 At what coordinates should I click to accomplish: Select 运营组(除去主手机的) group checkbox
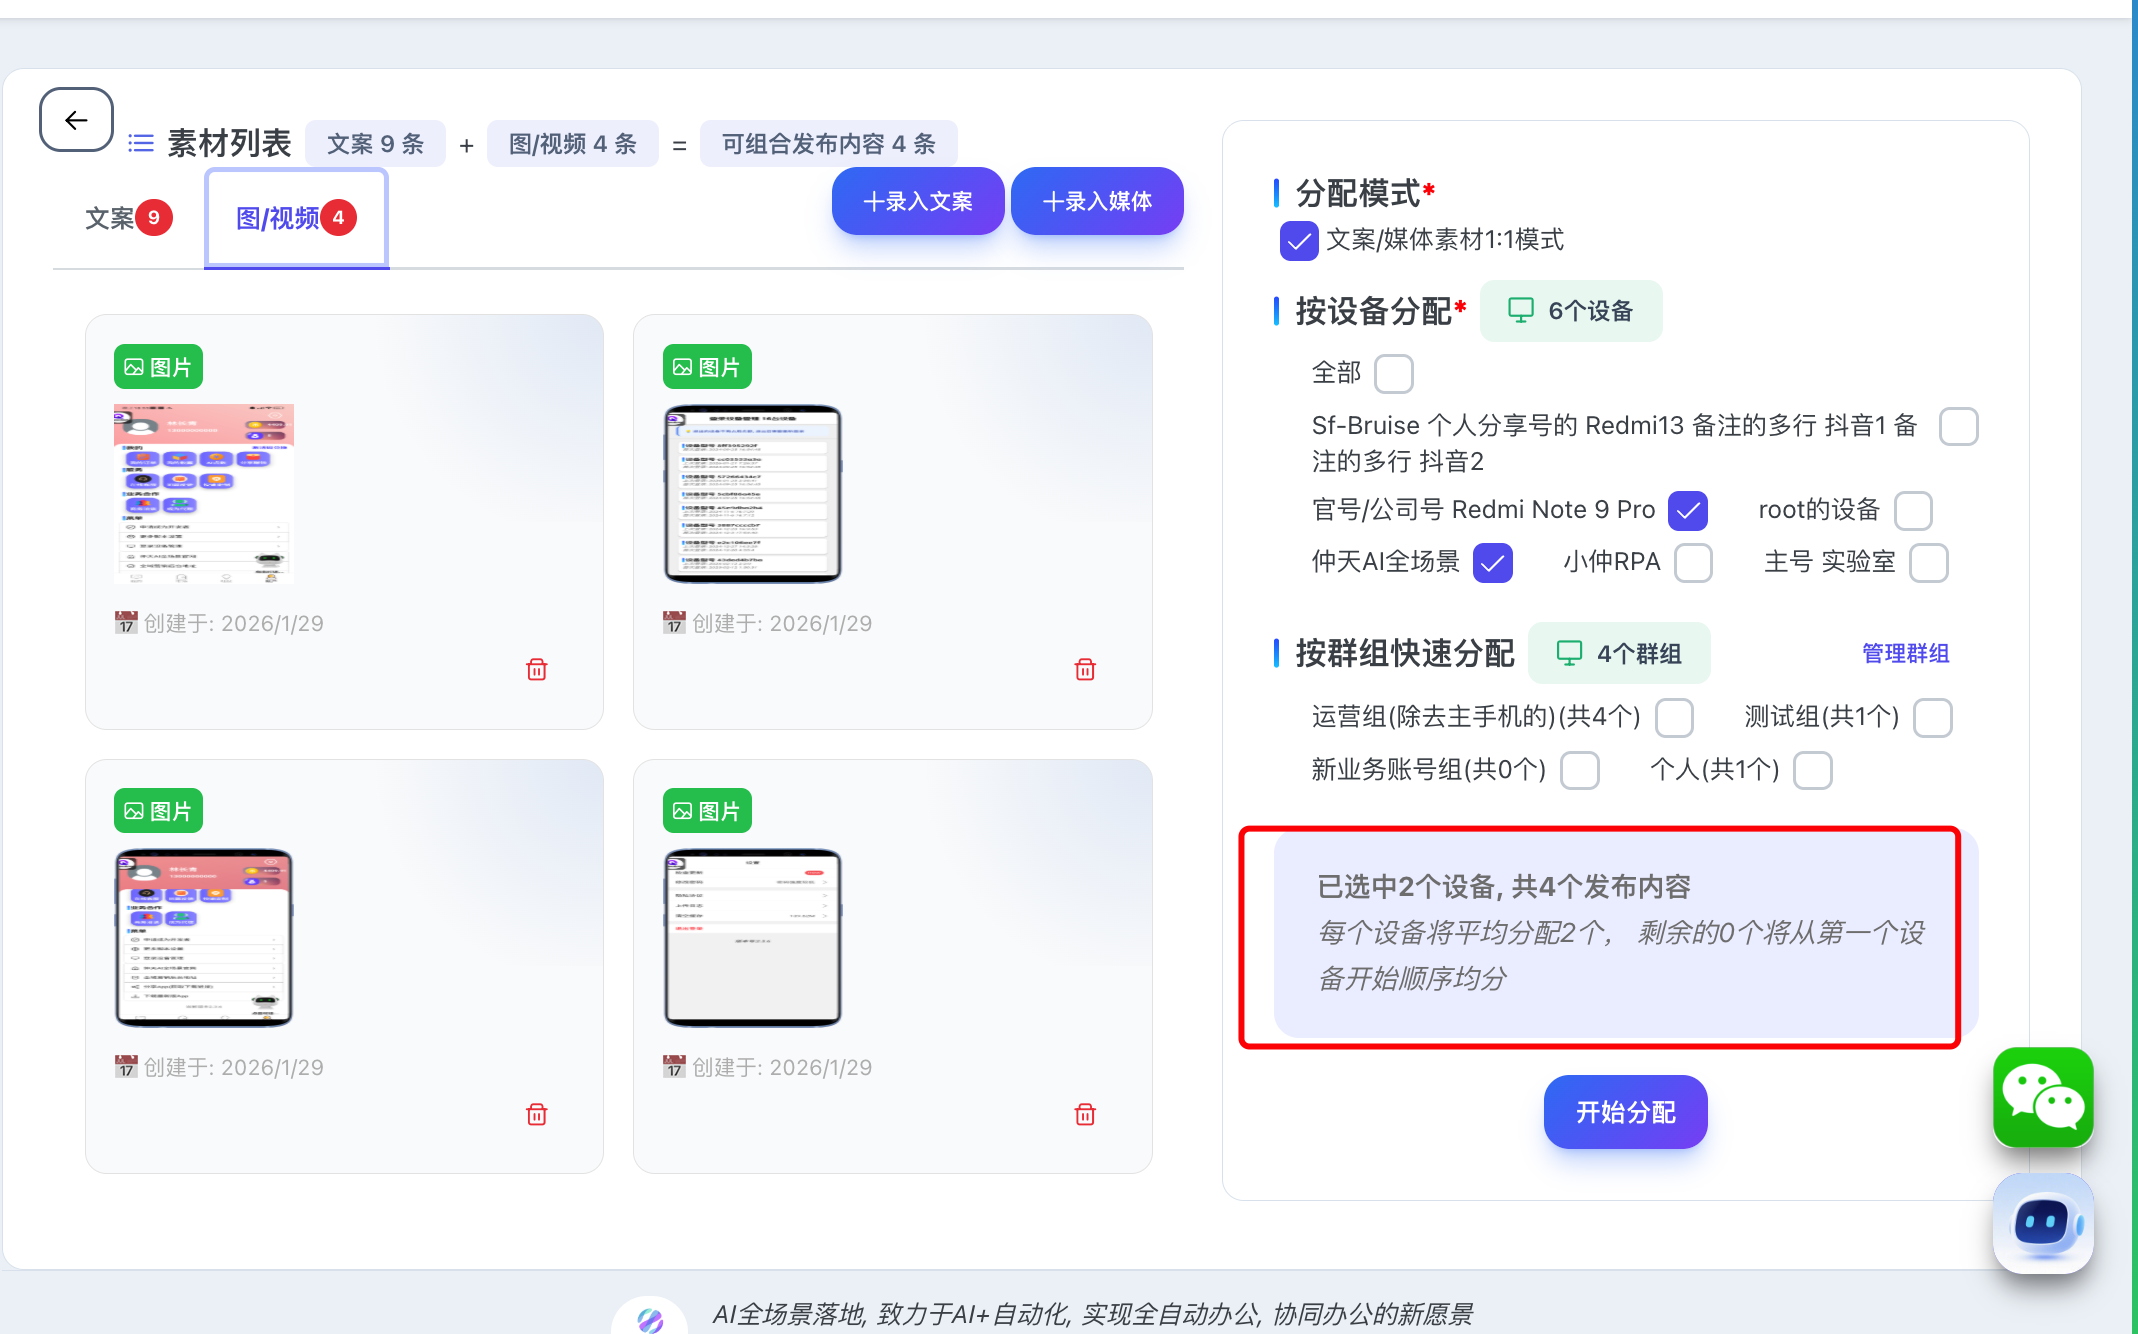(1674, 718)
